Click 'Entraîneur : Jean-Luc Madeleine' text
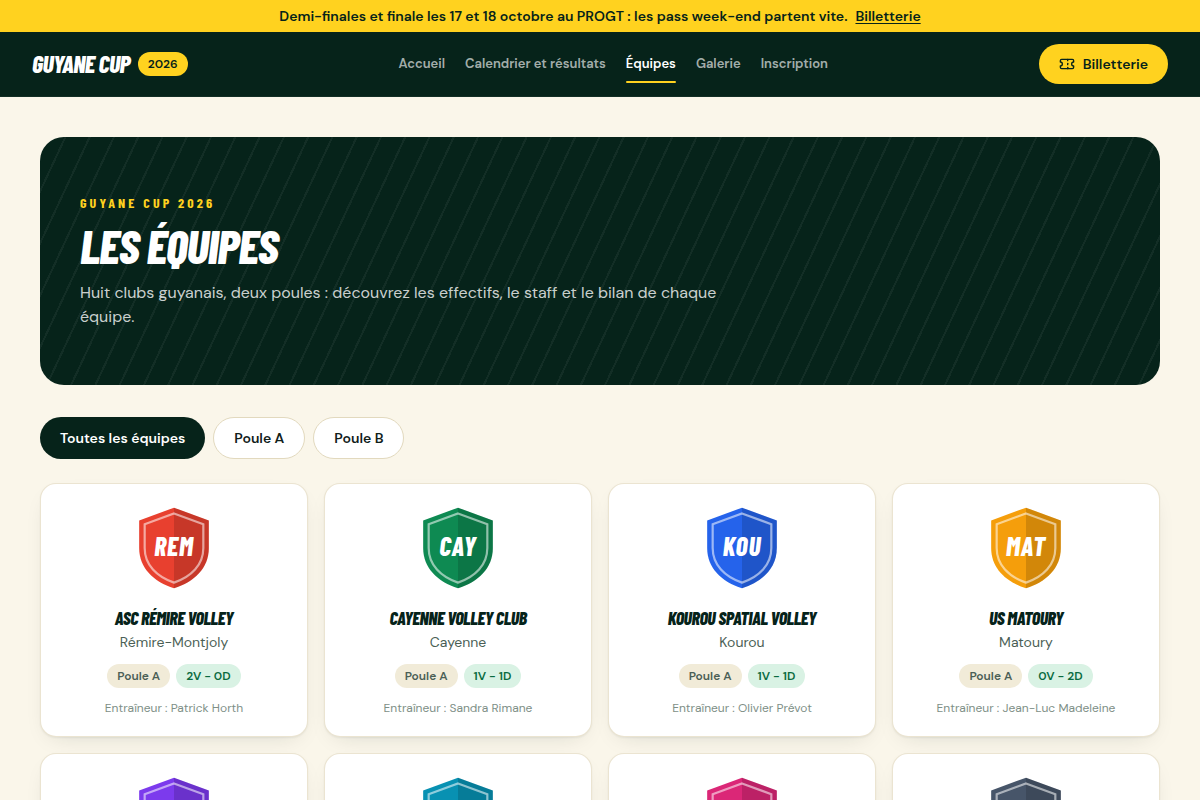Screen dimensions: 1200x800 click(1026, 708)
